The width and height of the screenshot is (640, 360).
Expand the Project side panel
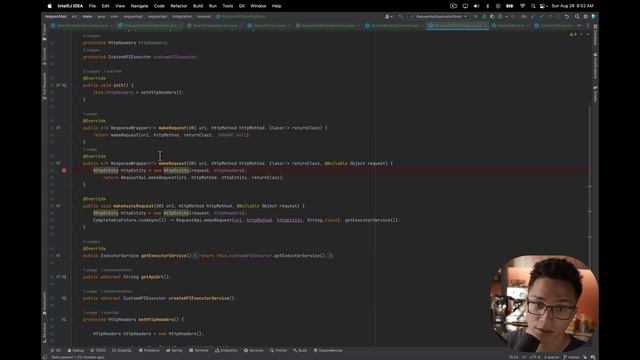point(44,33)
